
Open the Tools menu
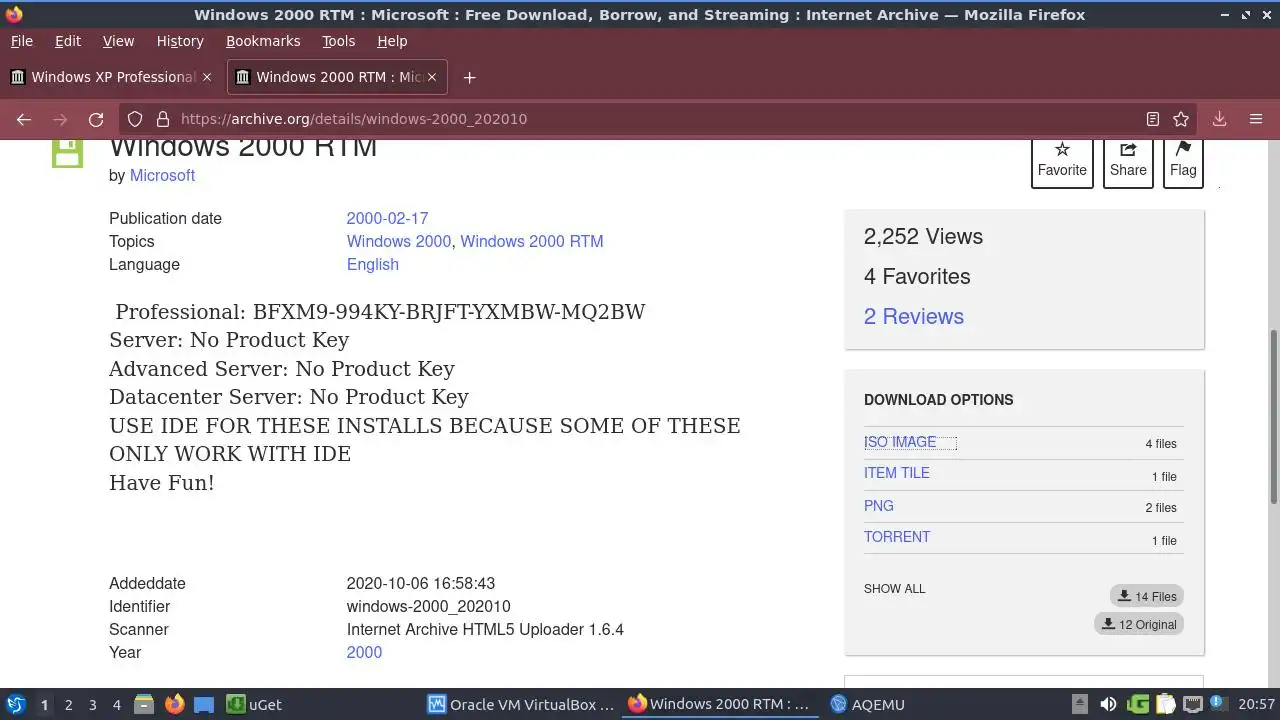point(338,41)
